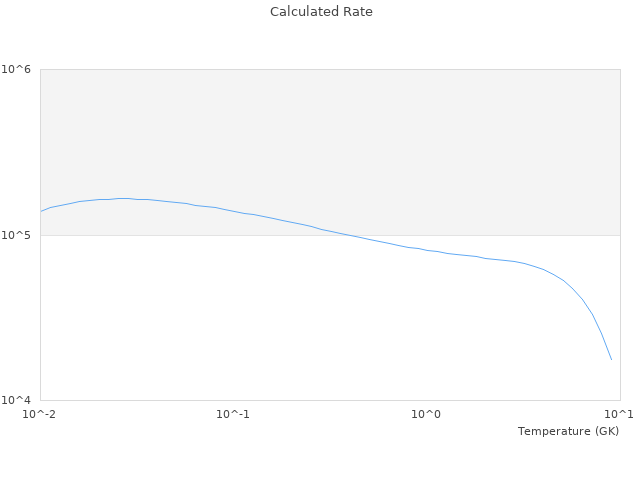
Task: Click the left starting point of blue curve
Action: 40,212
